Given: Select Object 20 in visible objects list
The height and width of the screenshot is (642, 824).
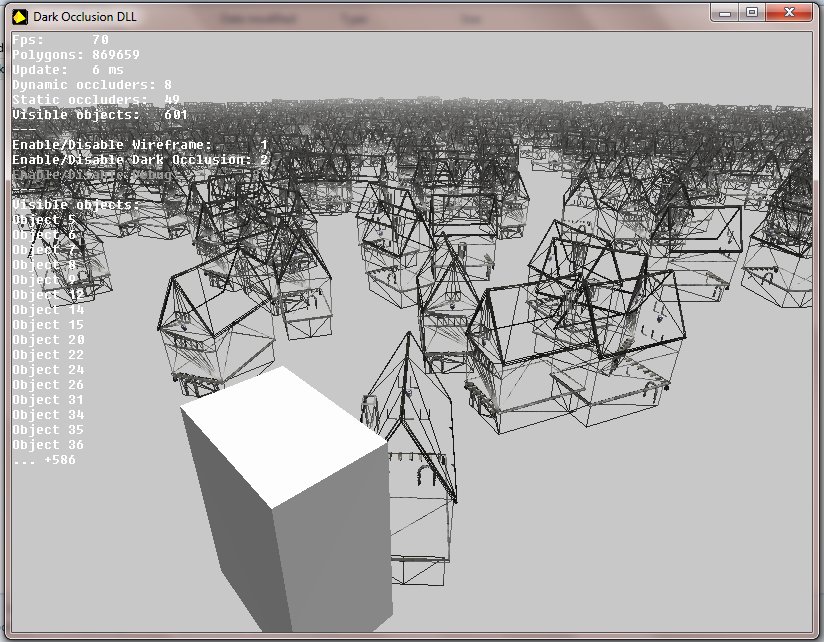Looking at the screenshot, I should 48,340.
